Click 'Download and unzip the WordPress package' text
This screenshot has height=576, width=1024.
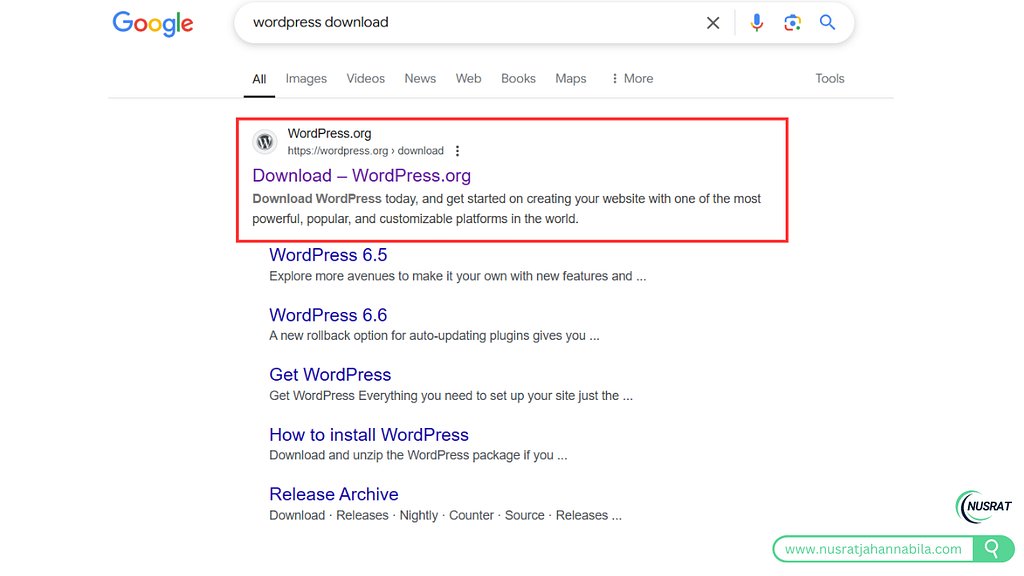[418, 455]
